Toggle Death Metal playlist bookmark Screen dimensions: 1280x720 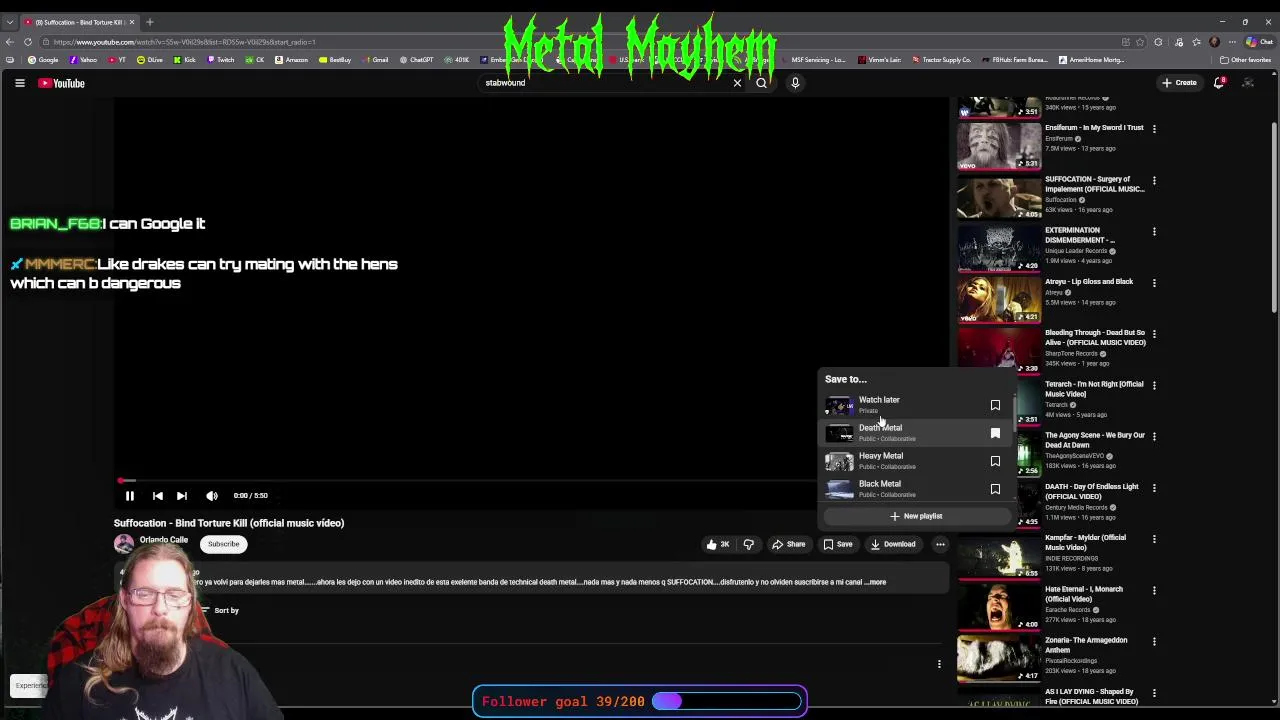coord(995,433)
